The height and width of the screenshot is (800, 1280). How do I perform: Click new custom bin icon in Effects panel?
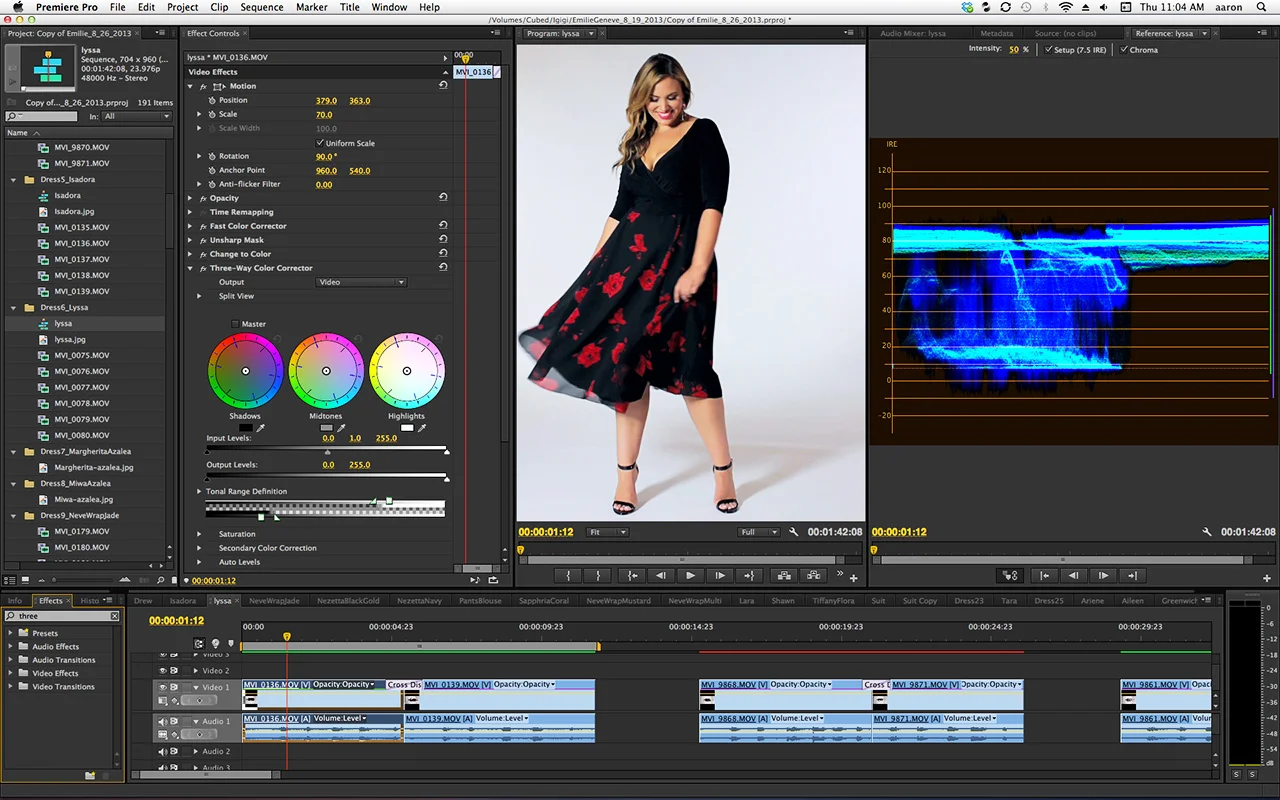point(90,775)
